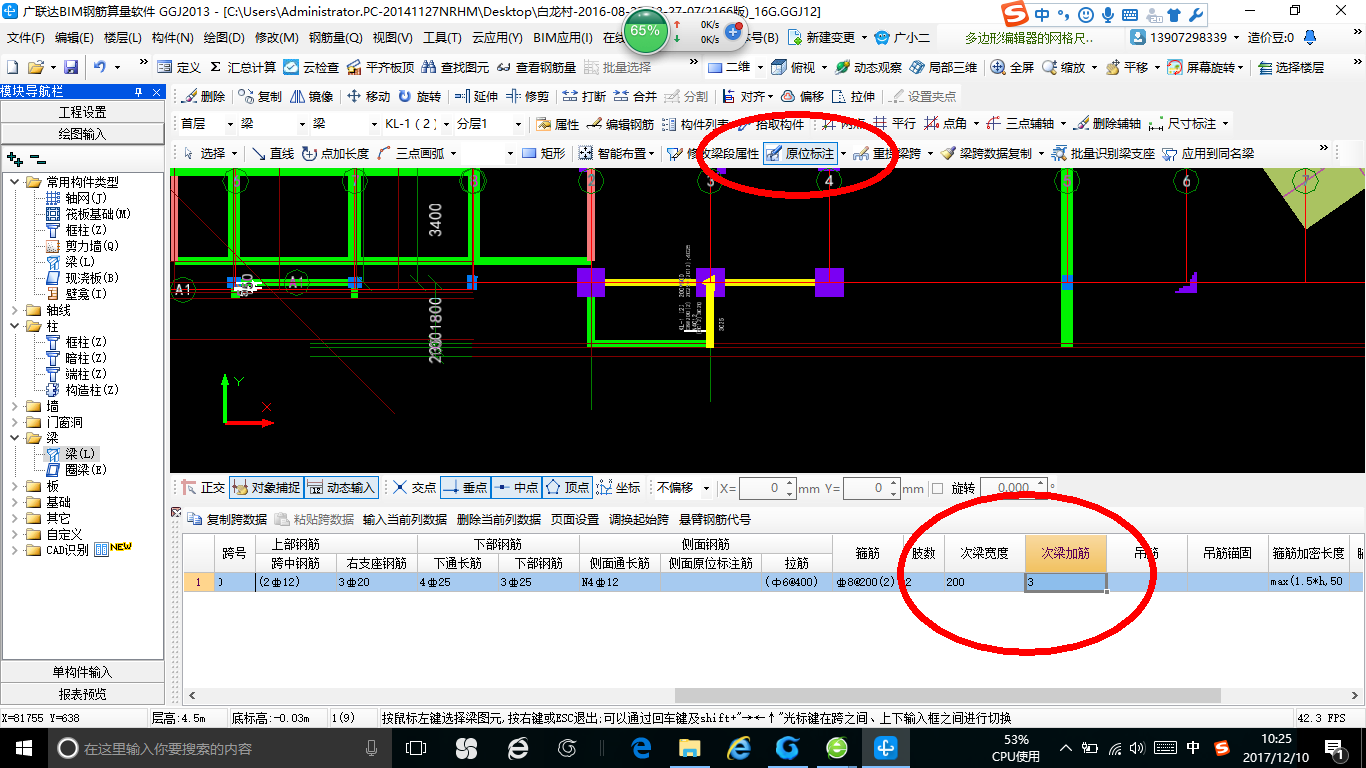
Task: Toggle 坐标 coordinate snap
Action: point(618,488)
